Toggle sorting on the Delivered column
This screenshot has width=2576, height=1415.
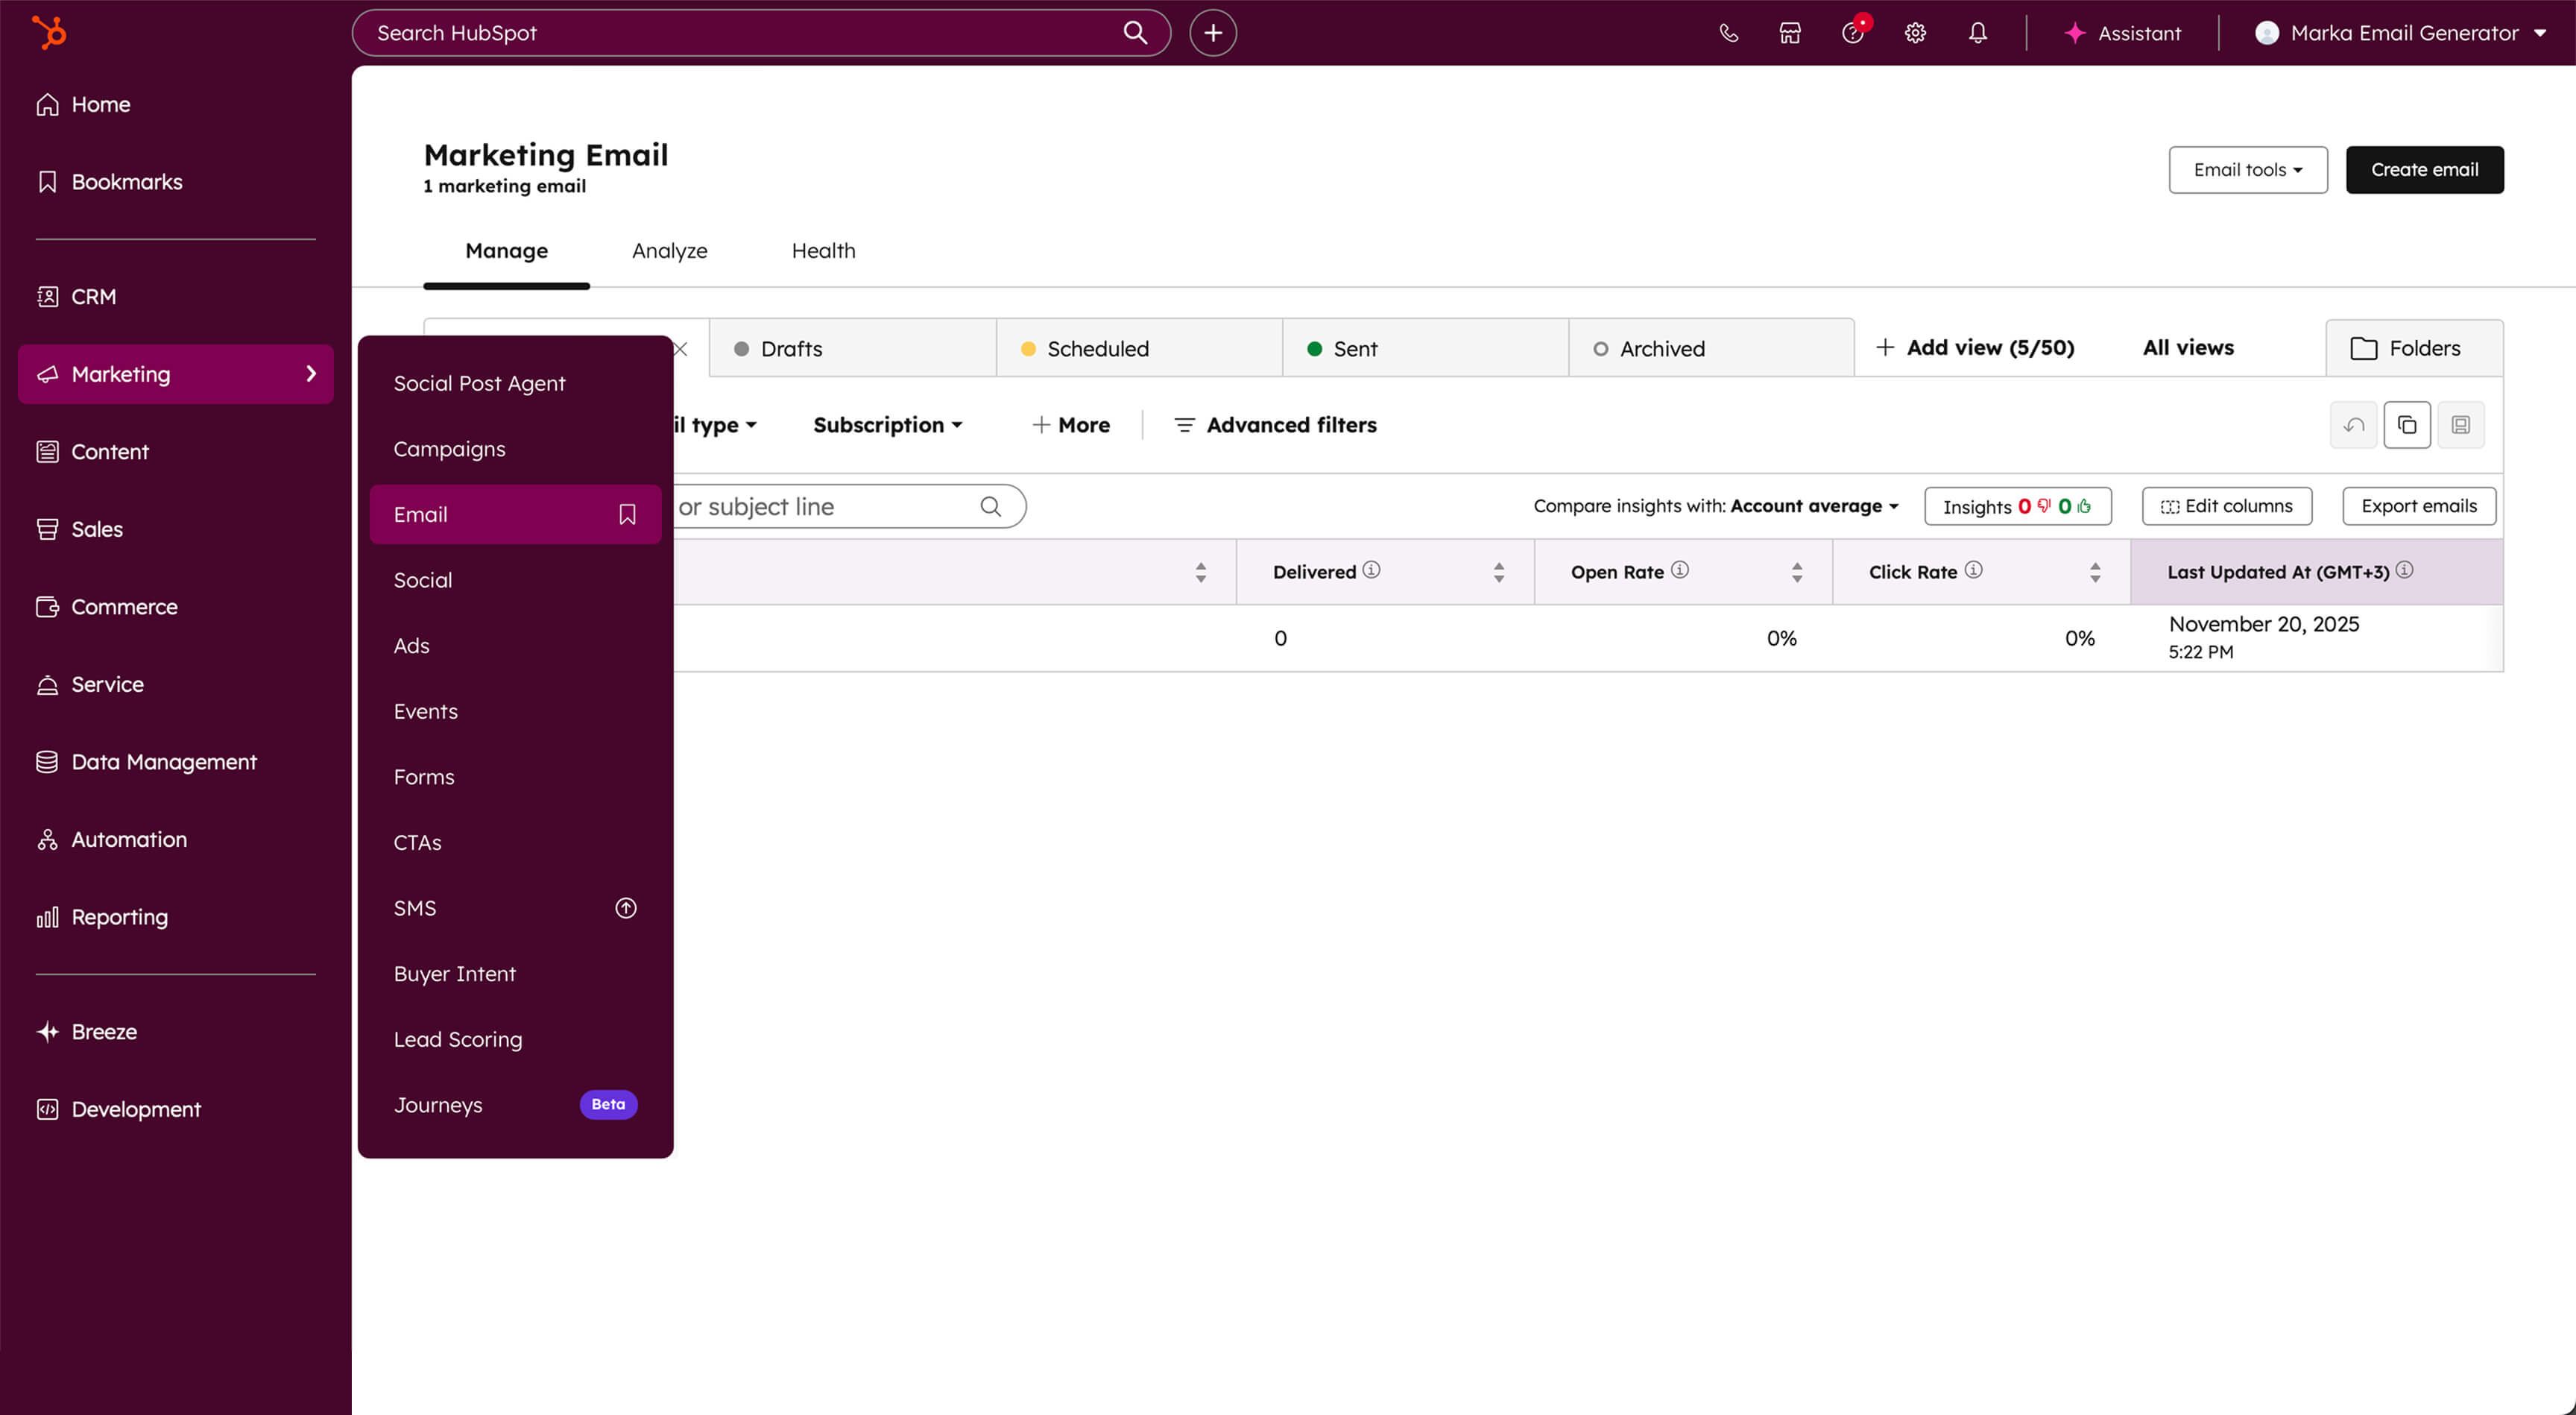click(1498, 571)
